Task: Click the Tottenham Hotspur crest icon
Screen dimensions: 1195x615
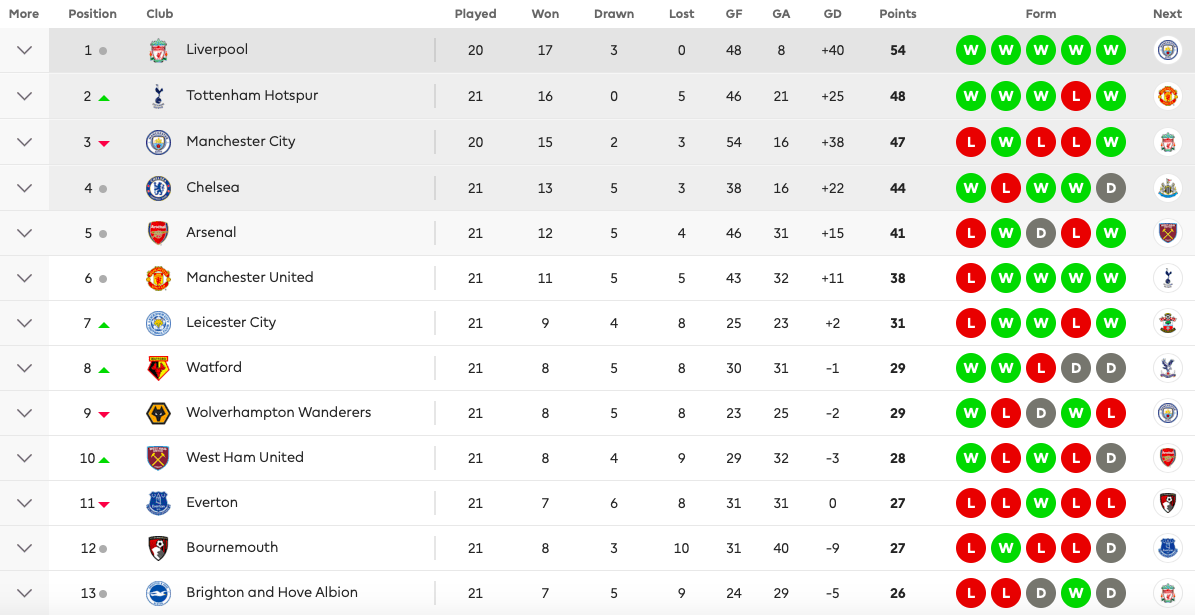Action: coord(159,96)
